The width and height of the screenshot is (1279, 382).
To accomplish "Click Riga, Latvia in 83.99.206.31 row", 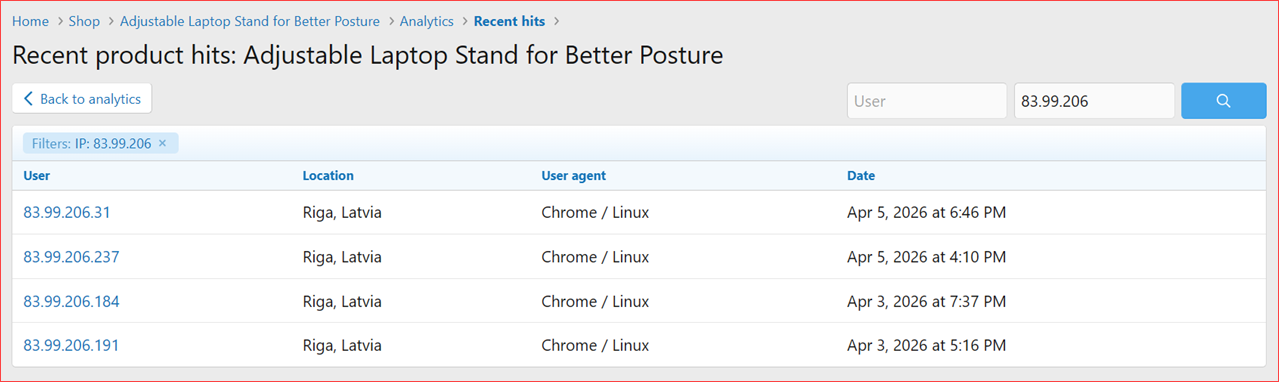I will pyautogui.click(x=342, y=213).
